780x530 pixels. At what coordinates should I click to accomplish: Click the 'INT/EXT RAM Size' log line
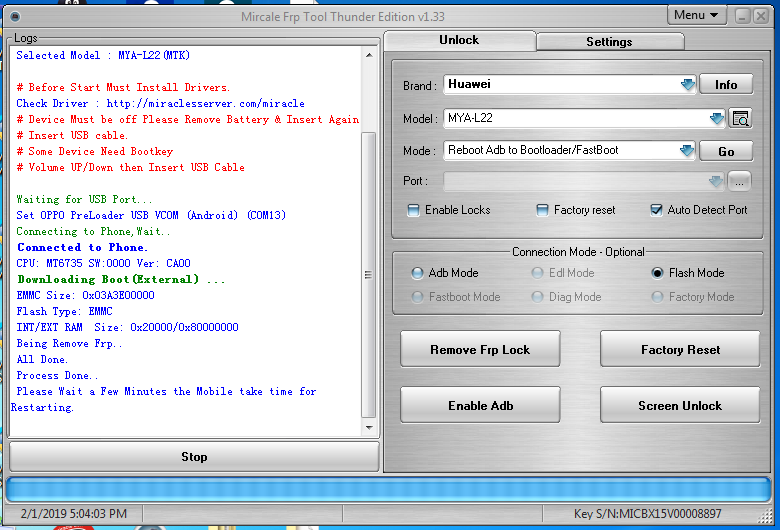coord(127,327)
